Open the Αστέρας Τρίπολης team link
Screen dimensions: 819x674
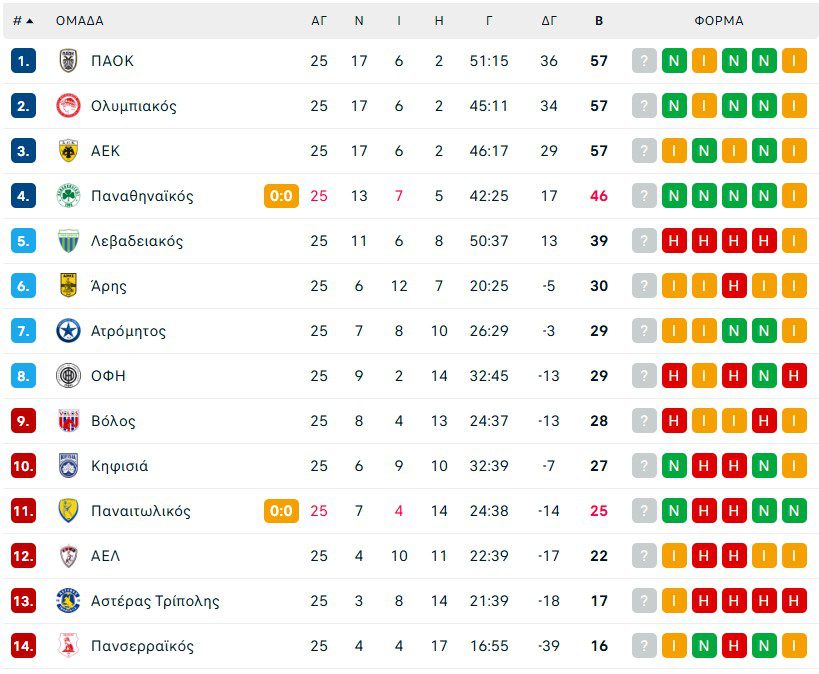pyautogui.click(x=155, y=601)
